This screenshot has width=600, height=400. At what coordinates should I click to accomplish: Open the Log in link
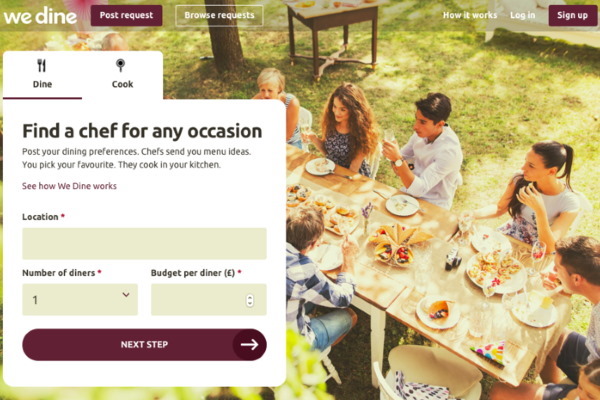tap(522, 15)
